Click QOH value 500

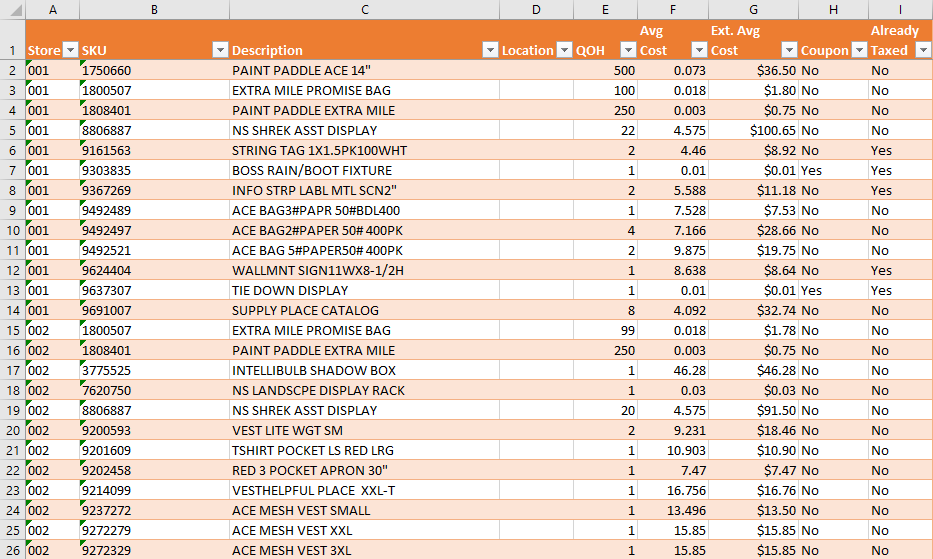(x=605, y=70)
